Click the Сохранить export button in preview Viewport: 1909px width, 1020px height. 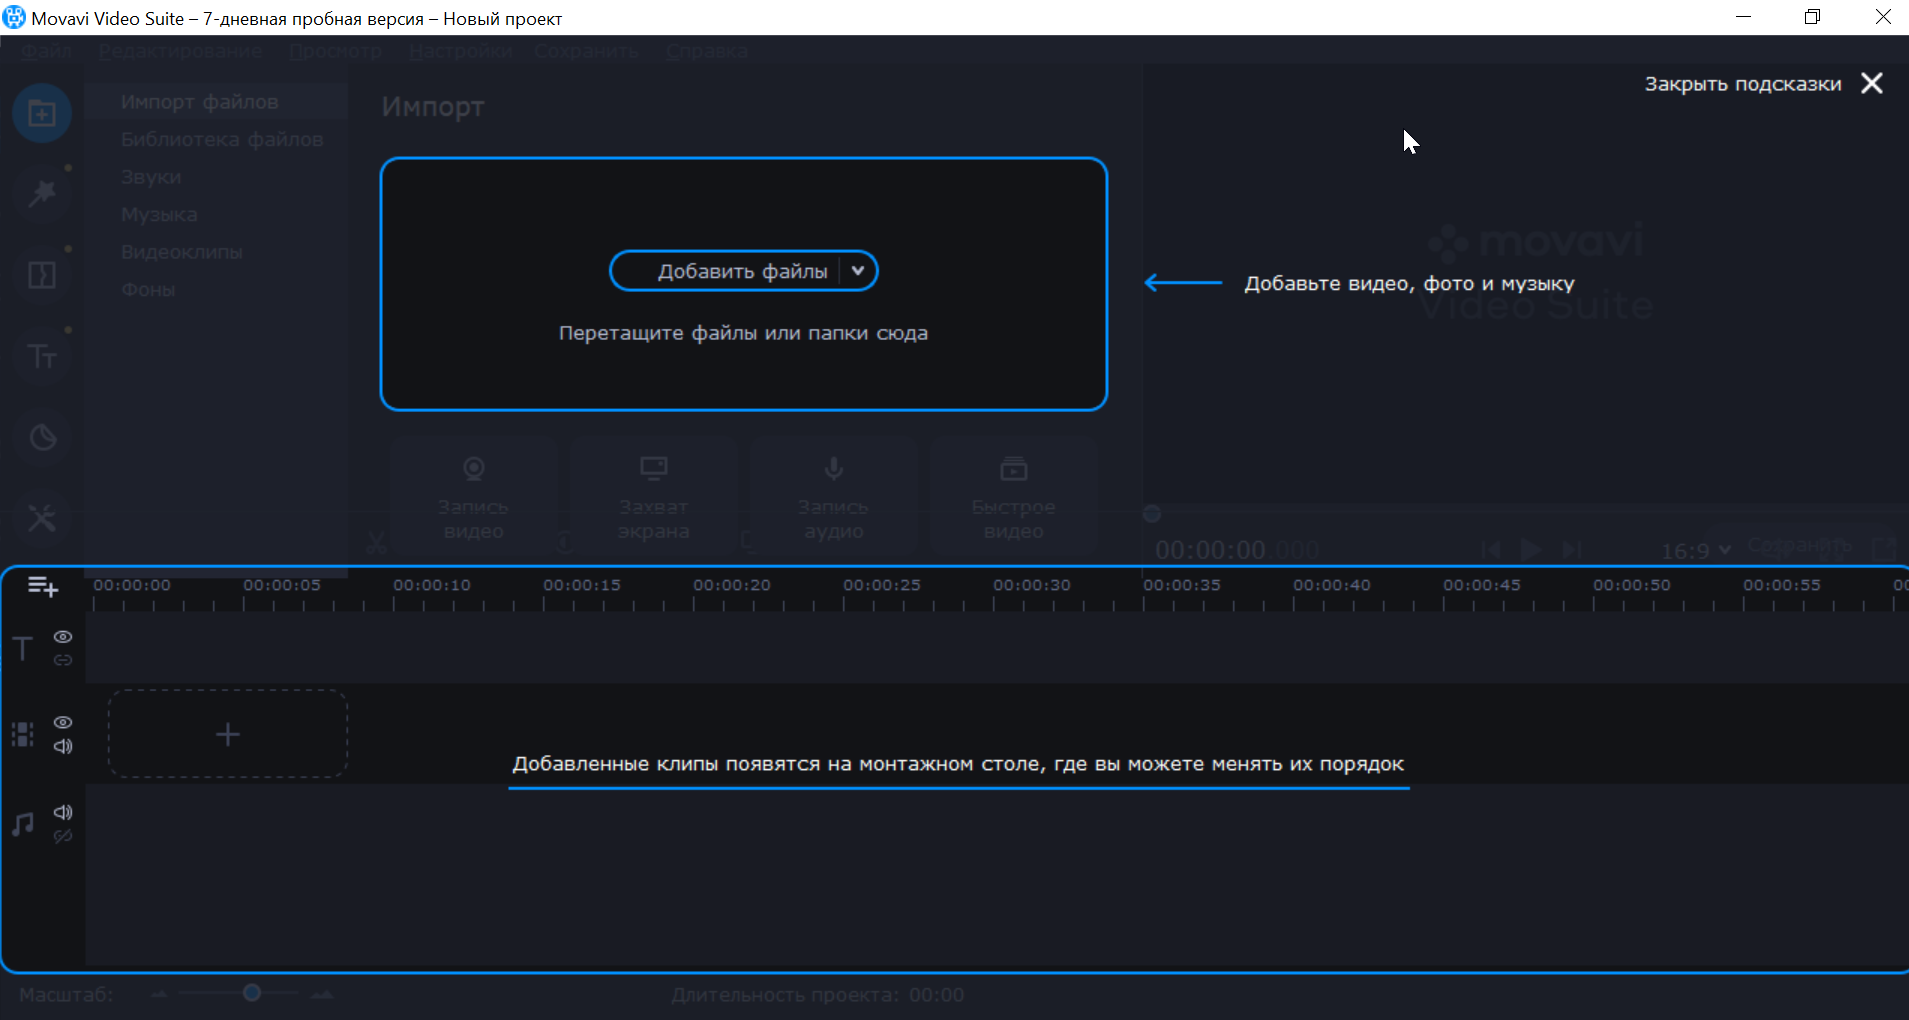1799,546
